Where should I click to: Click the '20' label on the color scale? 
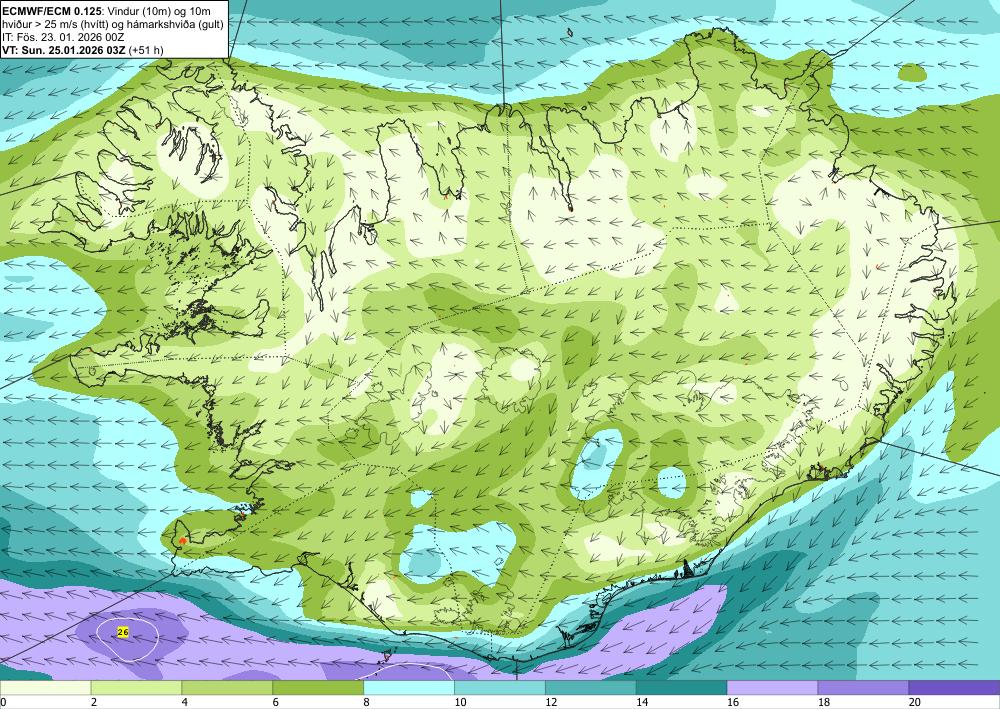point(915,703)
